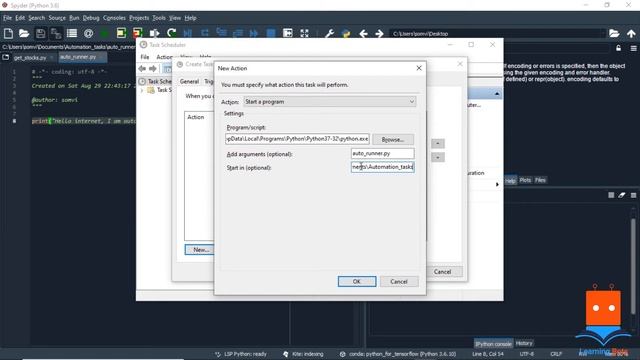Save the current file in Spyder toolbar
640x360 pixels.
click(x=40, y=33)
